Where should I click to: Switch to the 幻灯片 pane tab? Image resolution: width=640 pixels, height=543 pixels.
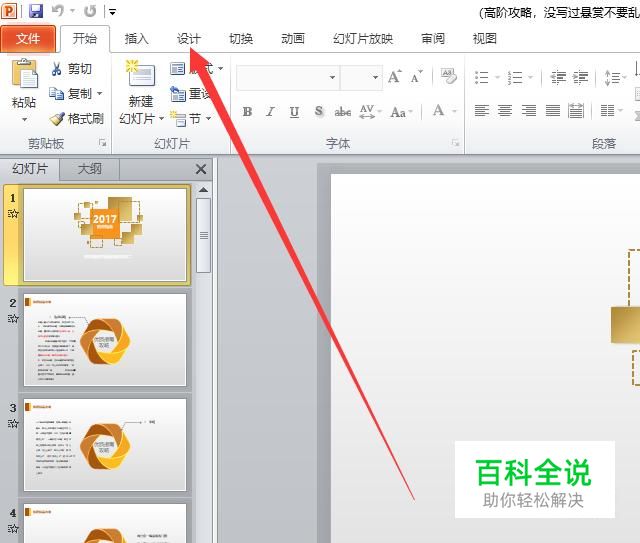[x=30, y=169]
